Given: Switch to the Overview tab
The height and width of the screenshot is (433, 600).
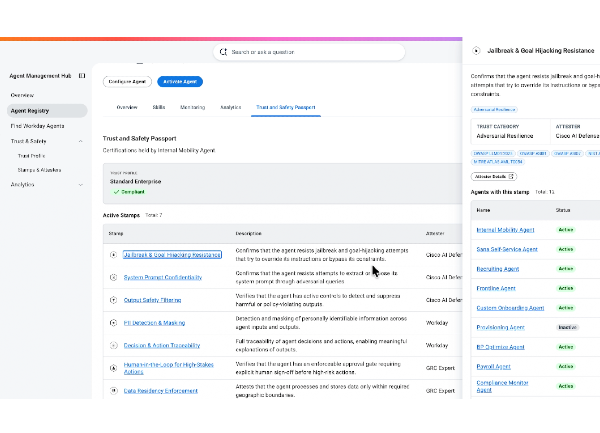Looking at the screenshot, I should (x=127, y=107).
